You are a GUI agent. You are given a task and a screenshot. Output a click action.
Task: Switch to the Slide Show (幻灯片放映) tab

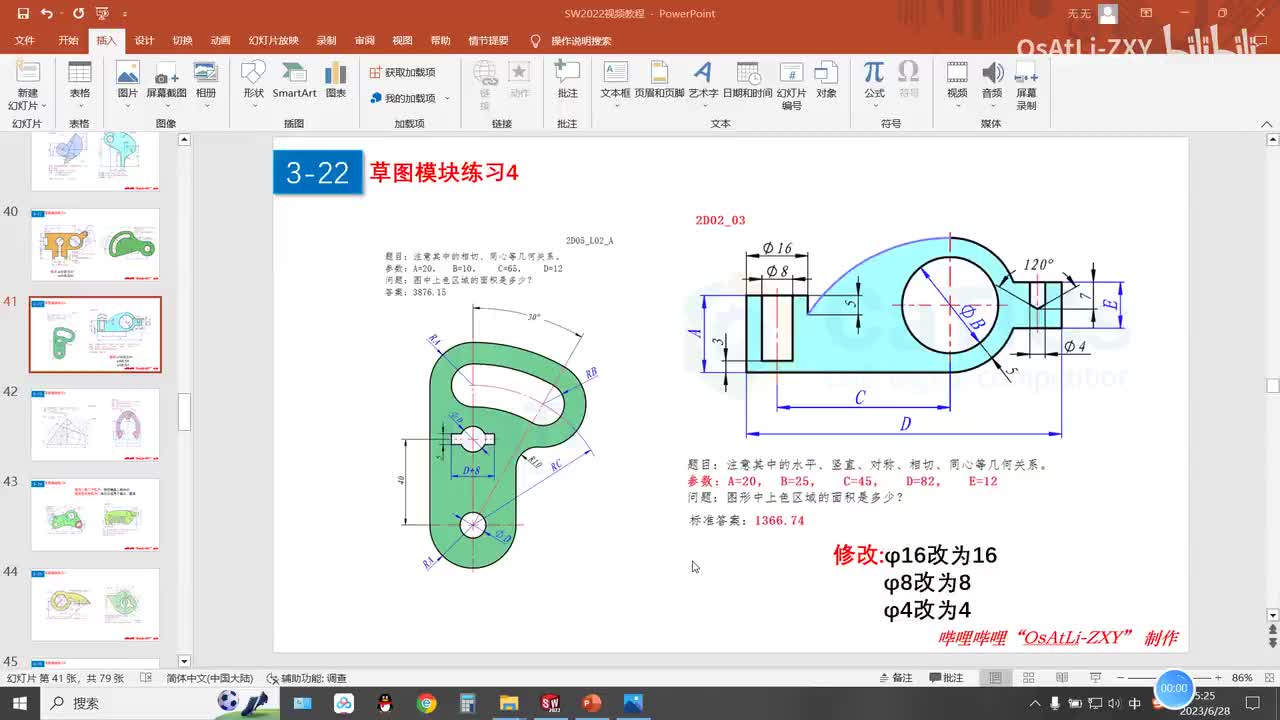point(274,41)
